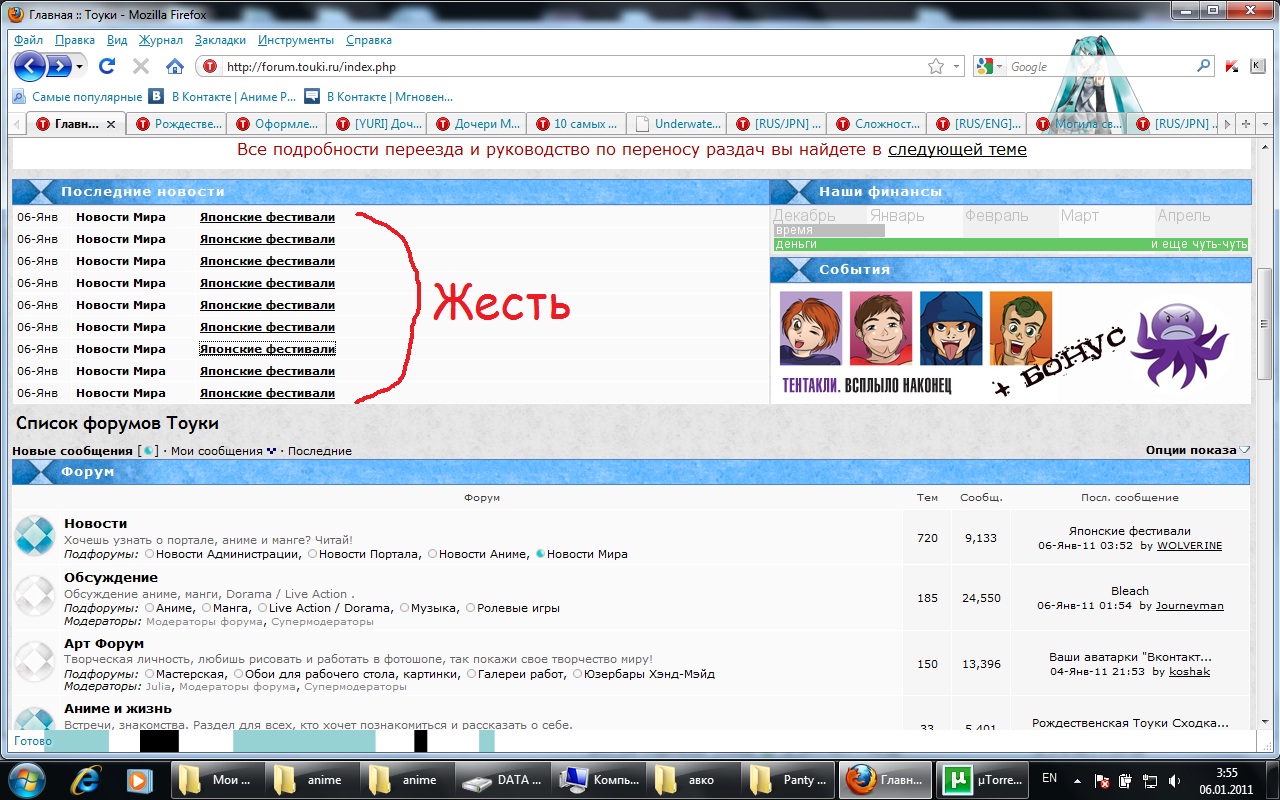1280x800 pixels.
Task: Click the grey K keyboard toolbar button
Action: [x=1257, y=66]
